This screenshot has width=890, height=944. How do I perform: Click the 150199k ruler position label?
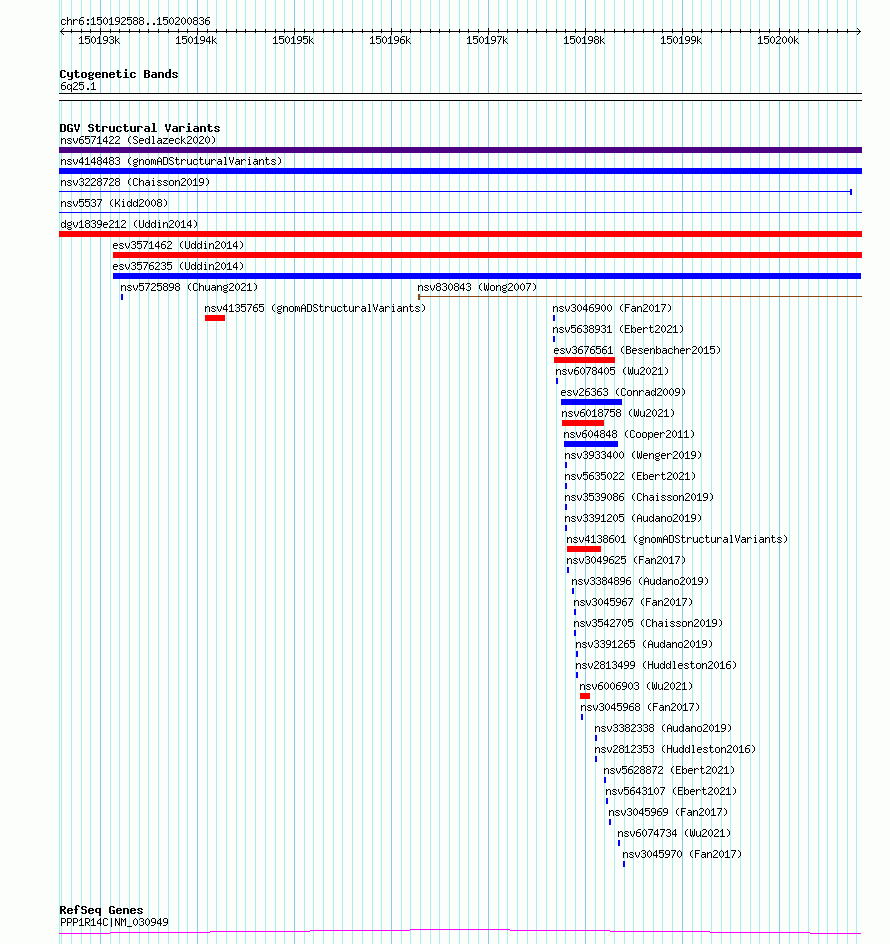click(x=681, y=40)
